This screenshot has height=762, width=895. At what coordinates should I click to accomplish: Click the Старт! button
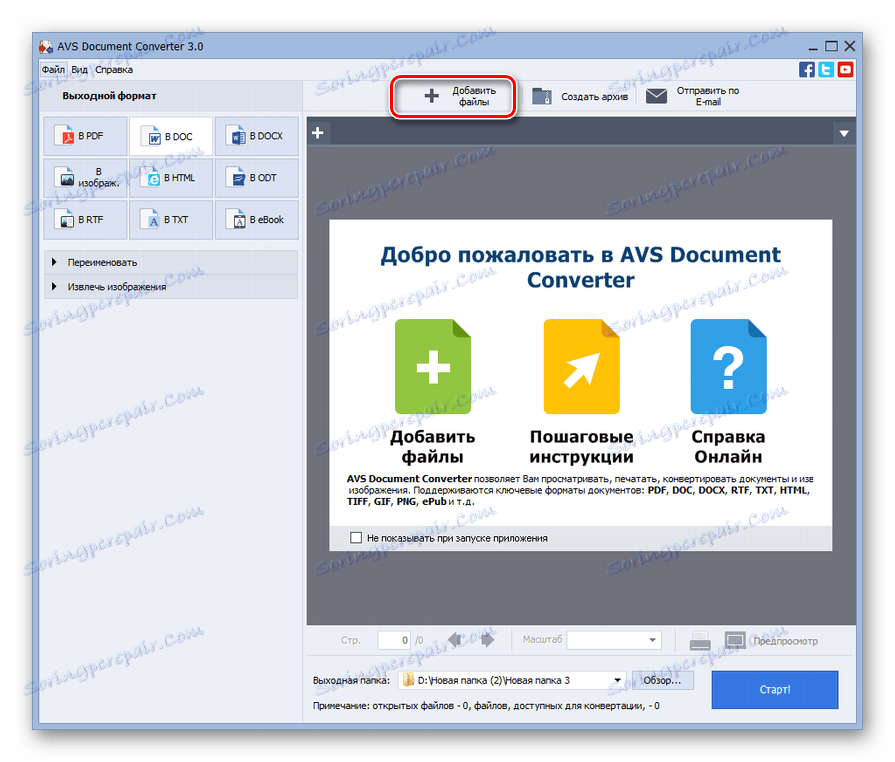[775, 690]
